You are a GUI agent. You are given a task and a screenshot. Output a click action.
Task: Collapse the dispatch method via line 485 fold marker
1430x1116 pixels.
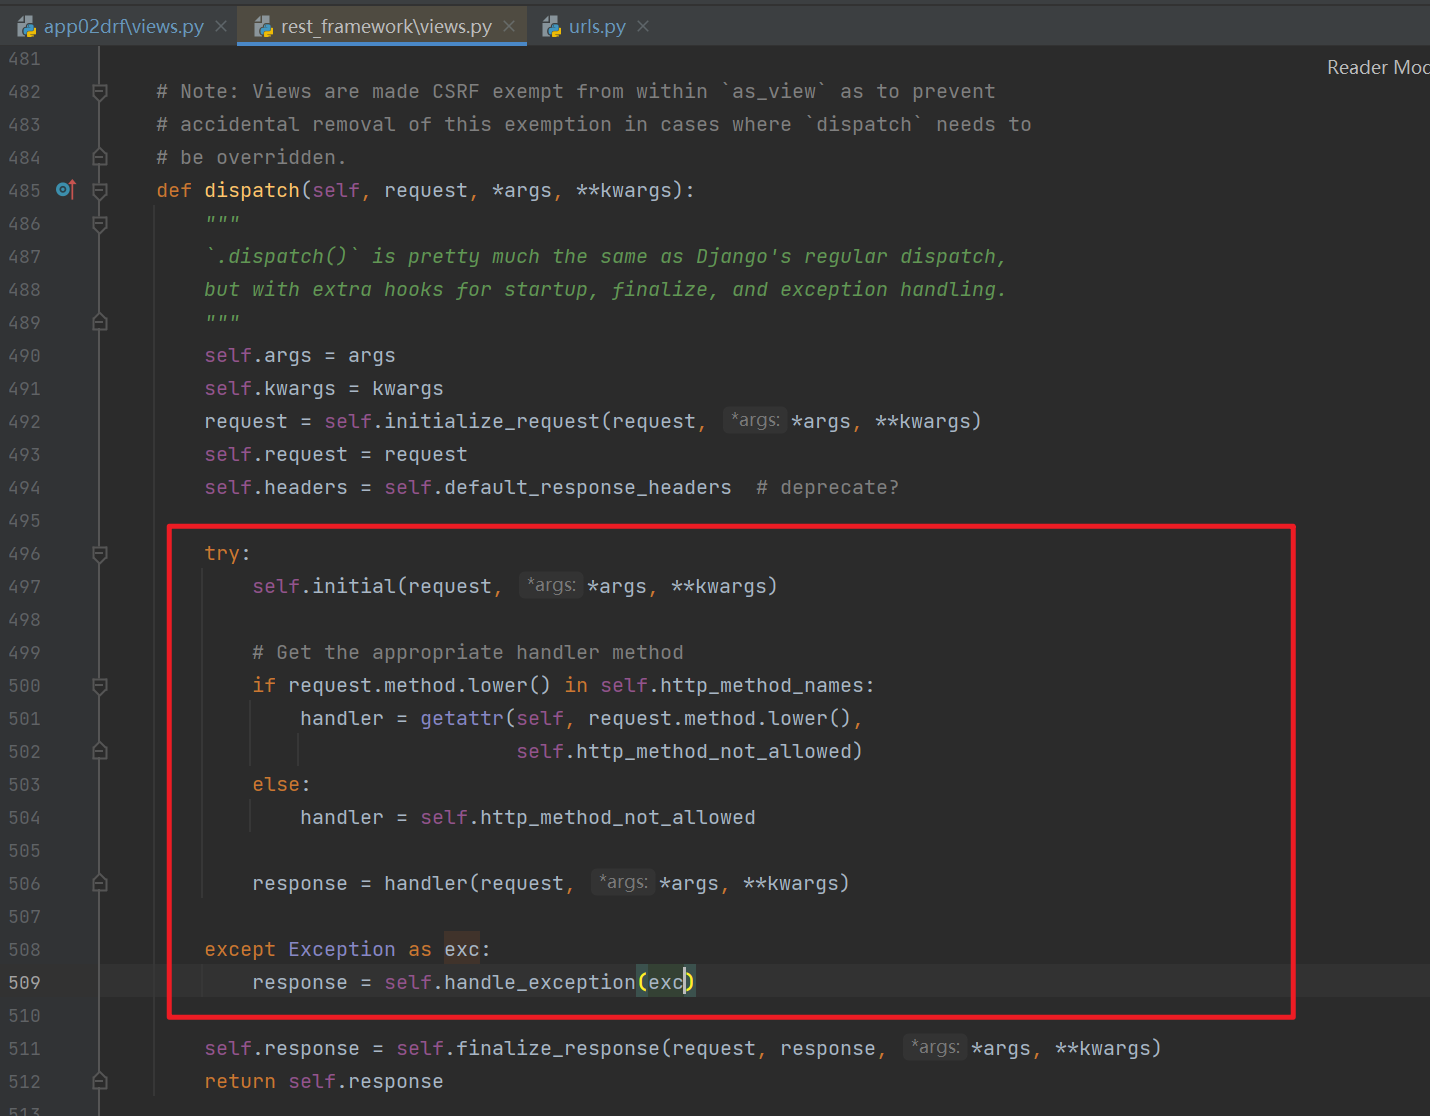pos(99,189)
